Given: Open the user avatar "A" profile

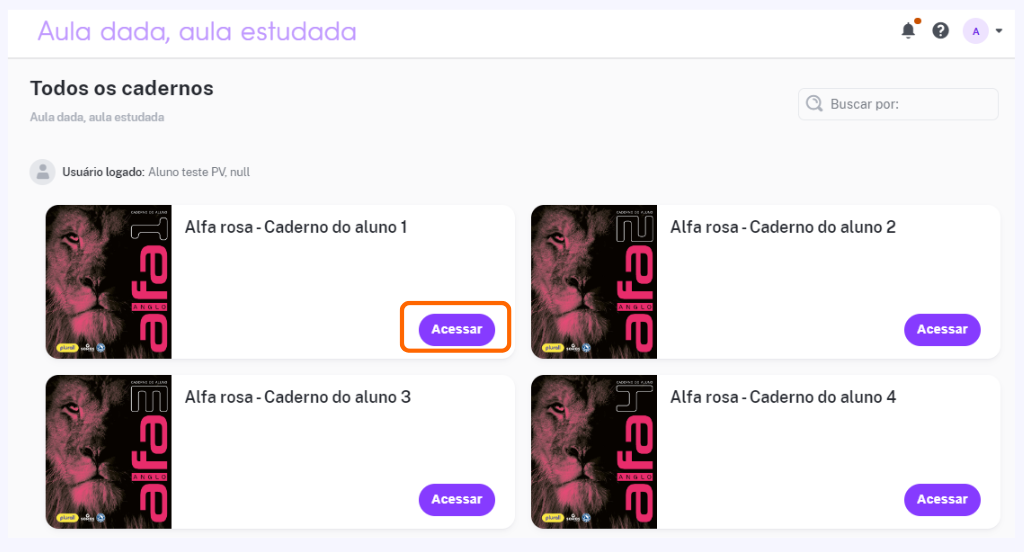Looking at the screenshot, I should coord(976,31).
